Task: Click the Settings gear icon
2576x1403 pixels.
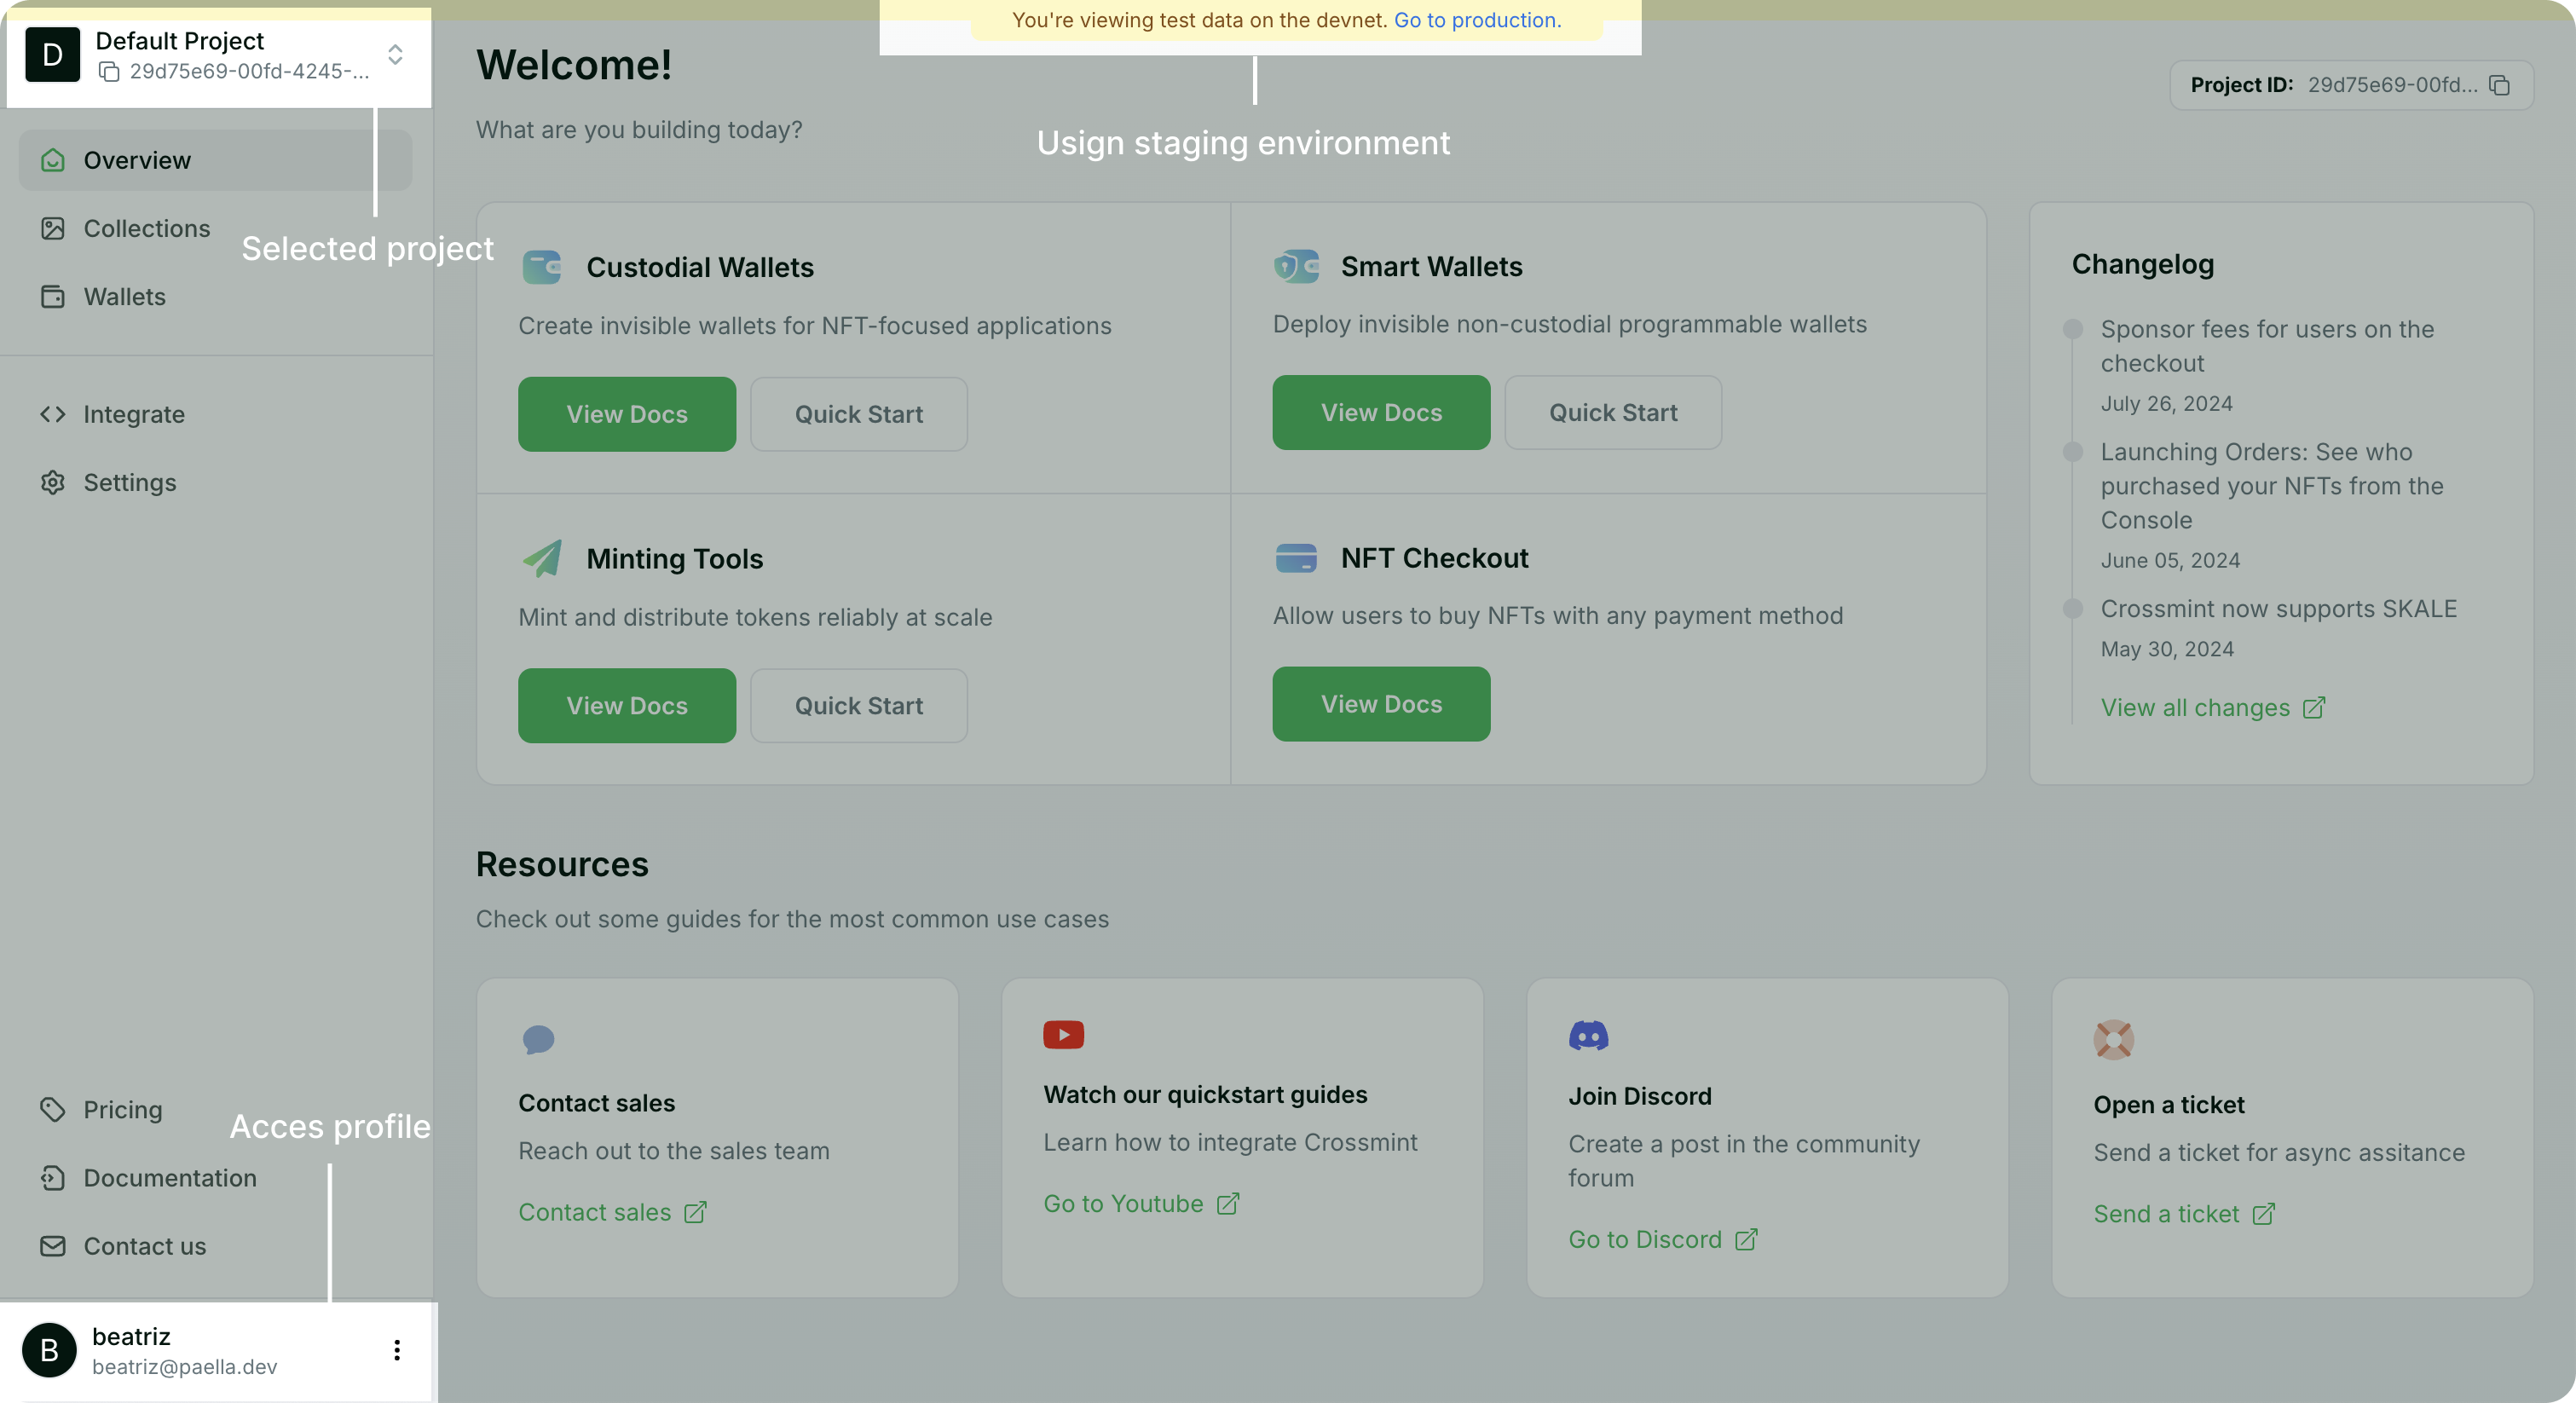Action: [x=53, y=483]
